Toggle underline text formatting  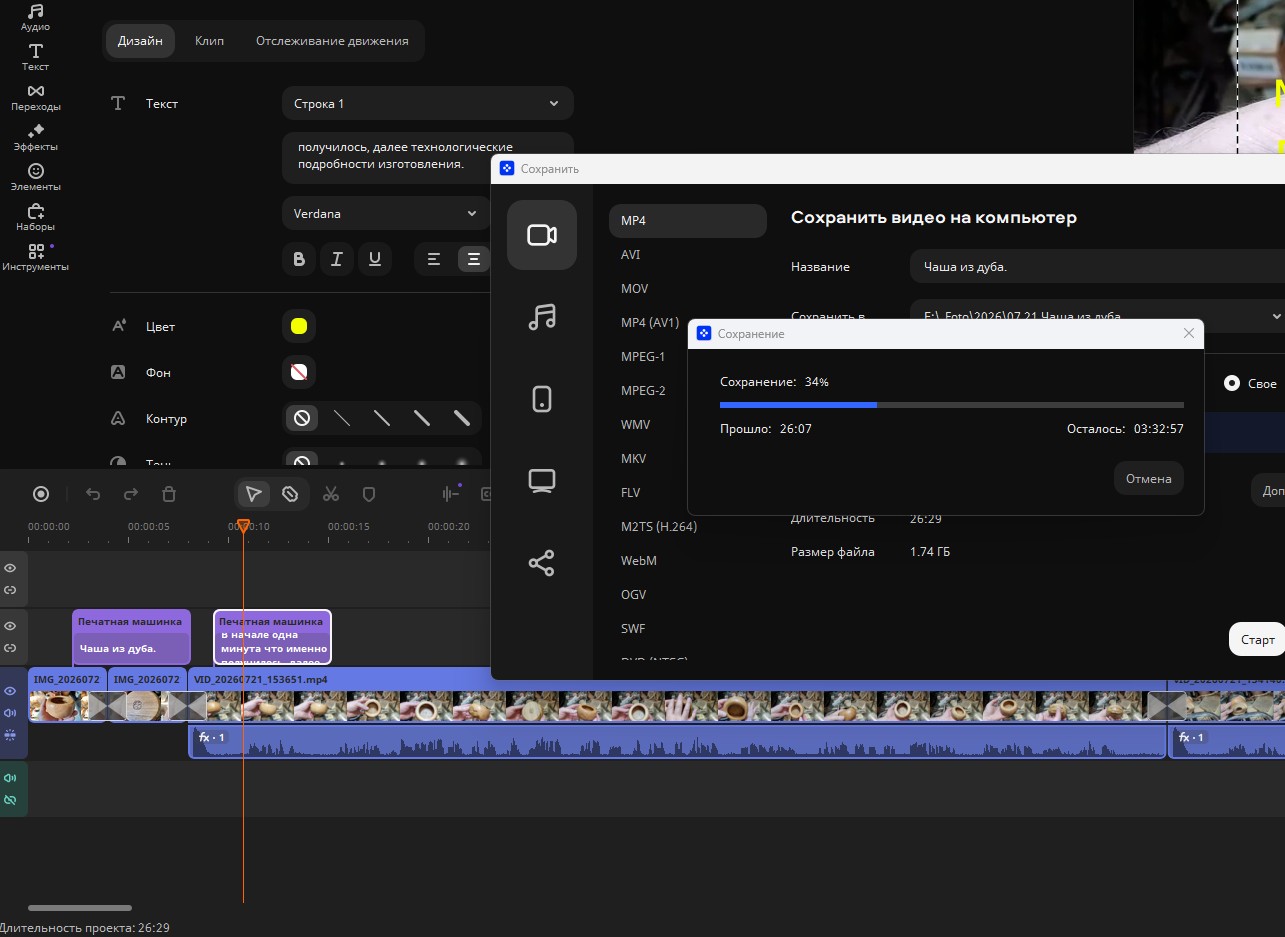point(375,259)
